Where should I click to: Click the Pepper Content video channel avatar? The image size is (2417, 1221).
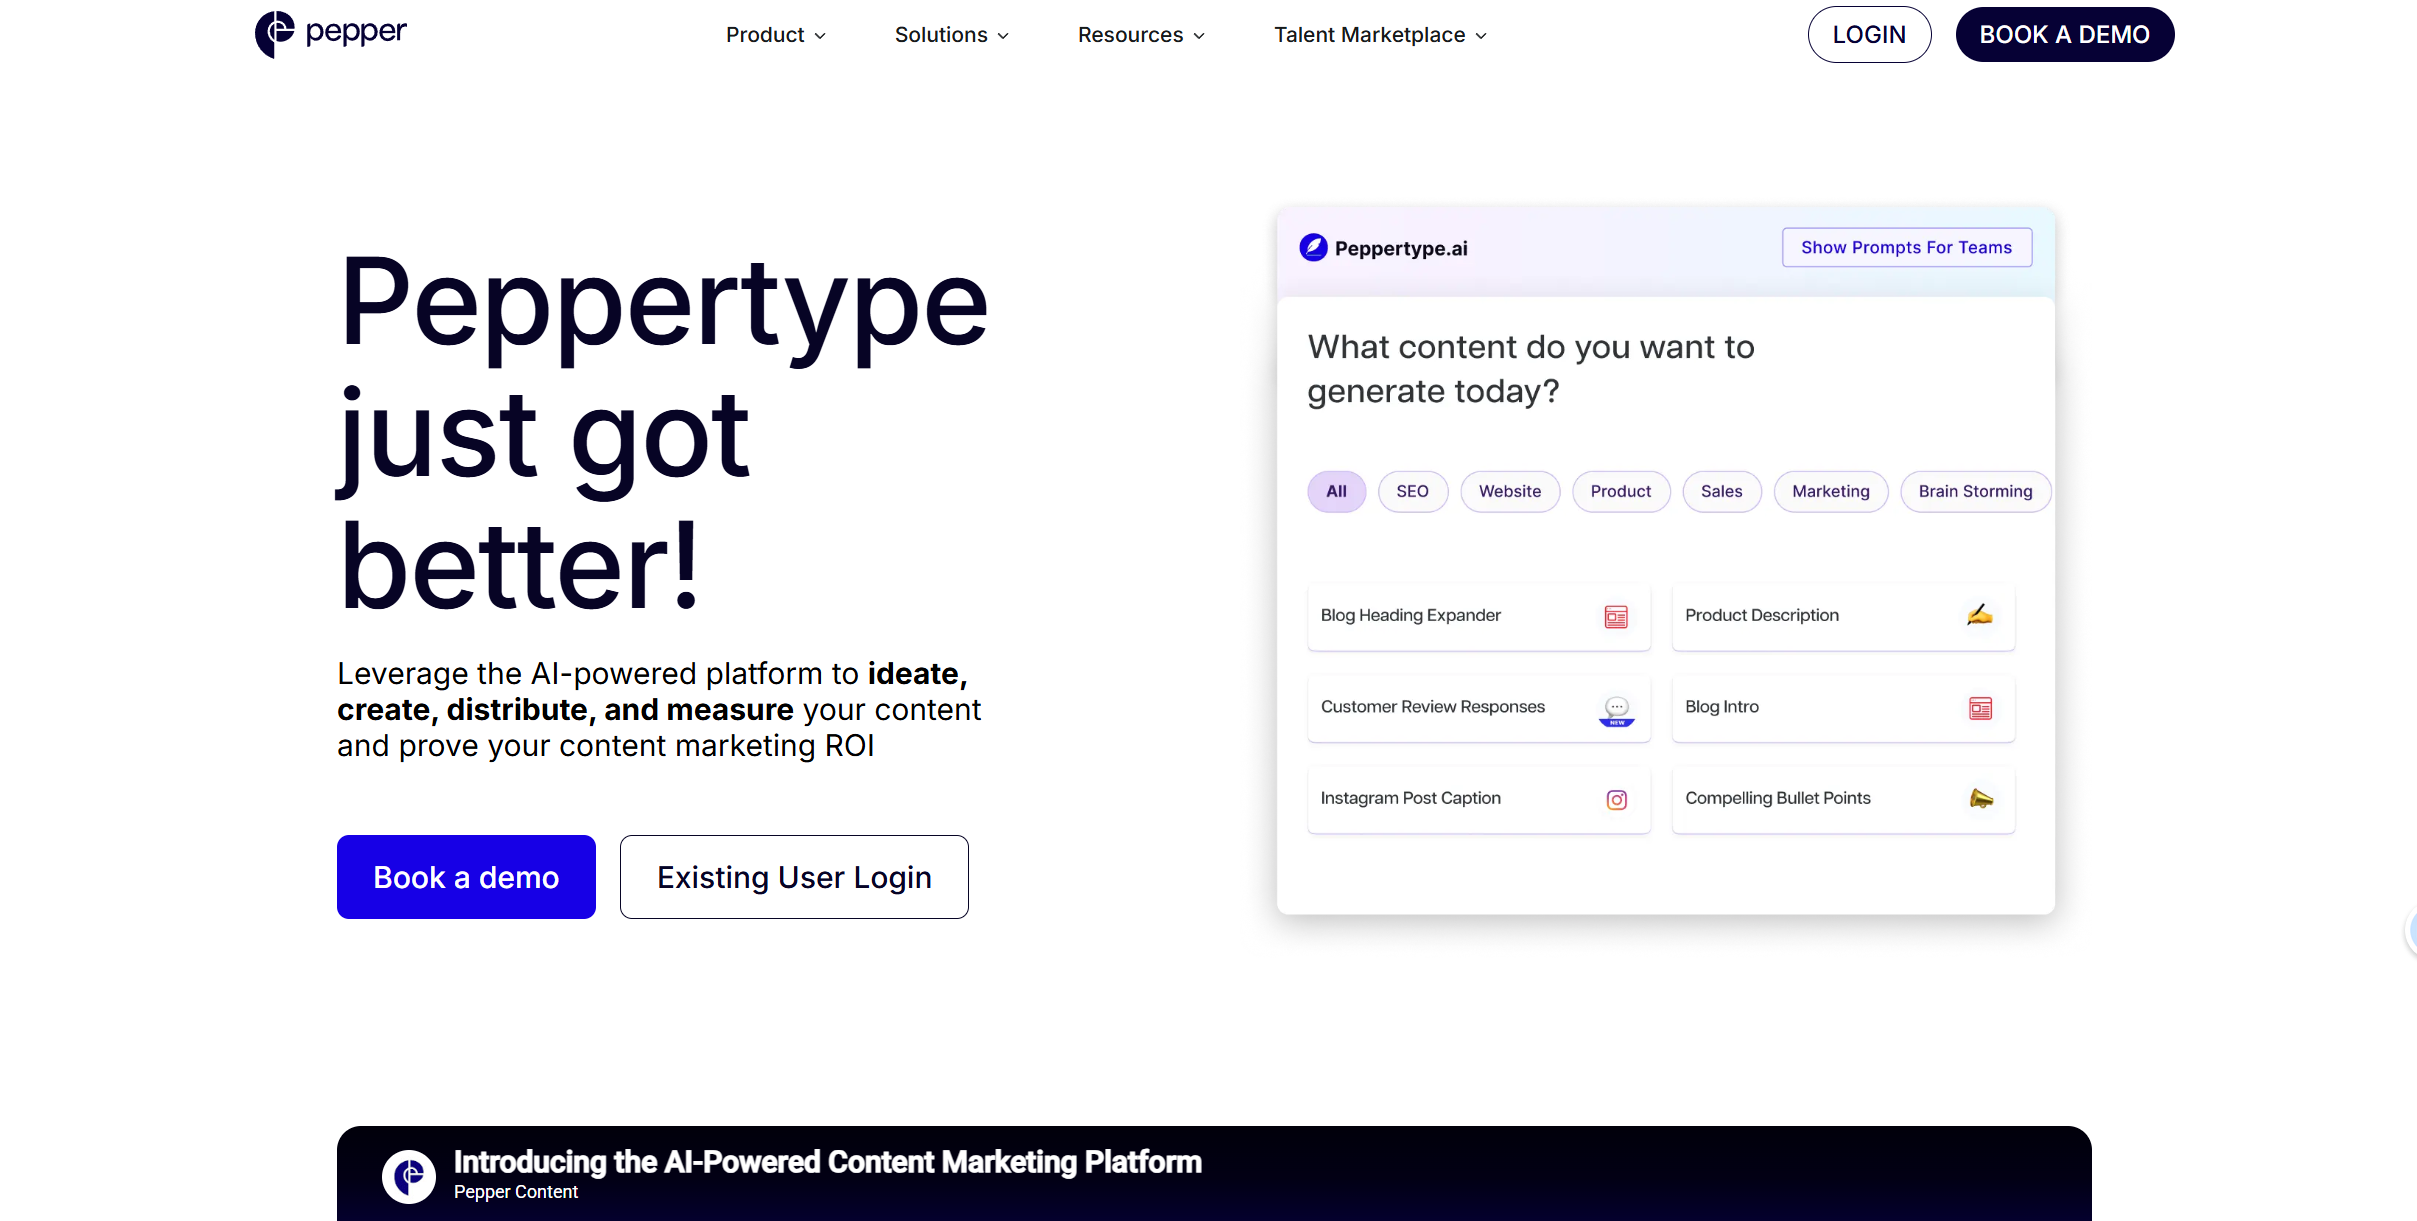(x=409, y=1176)
